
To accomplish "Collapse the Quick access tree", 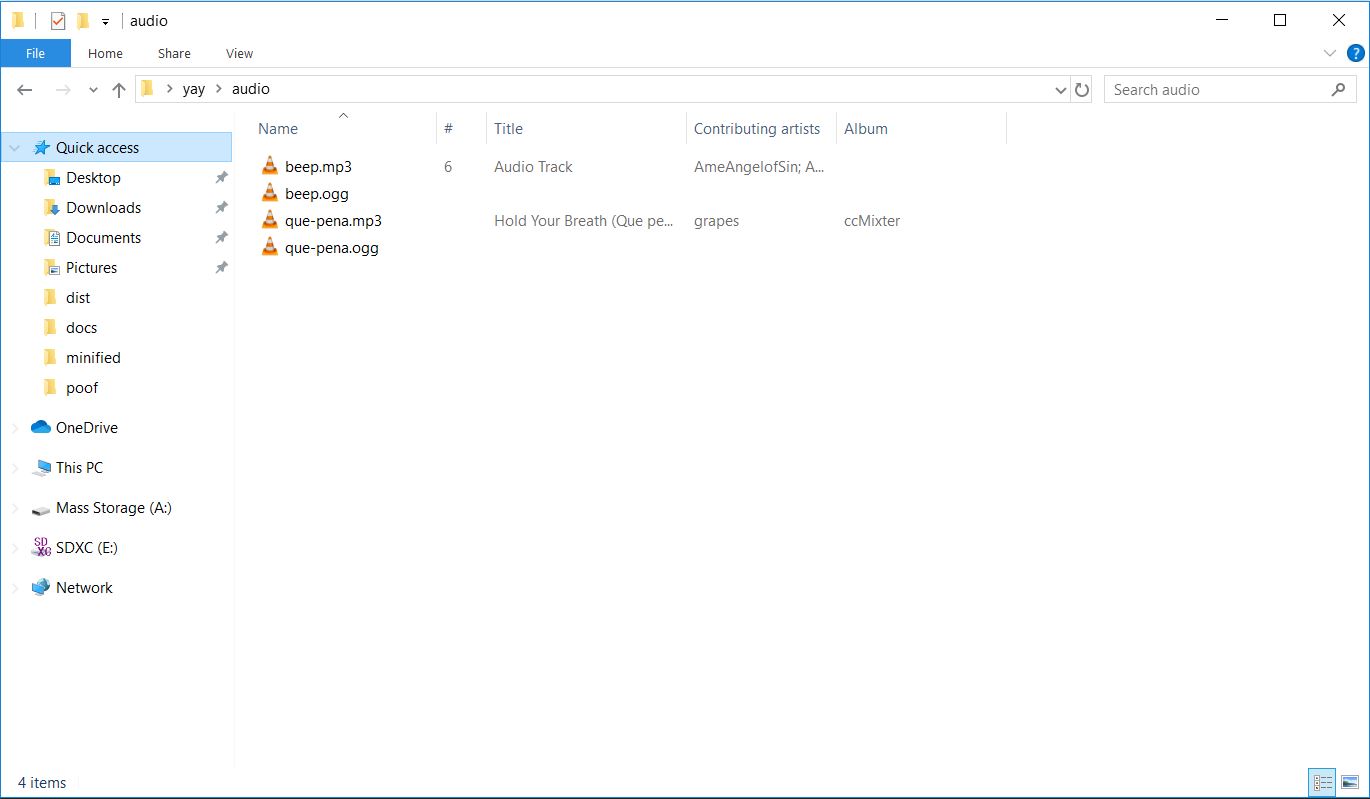I will (x=14, y=148).
